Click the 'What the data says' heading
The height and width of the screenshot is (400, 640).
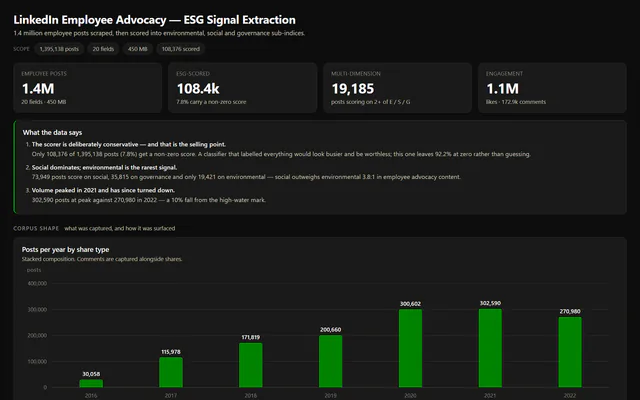point(52,133)
